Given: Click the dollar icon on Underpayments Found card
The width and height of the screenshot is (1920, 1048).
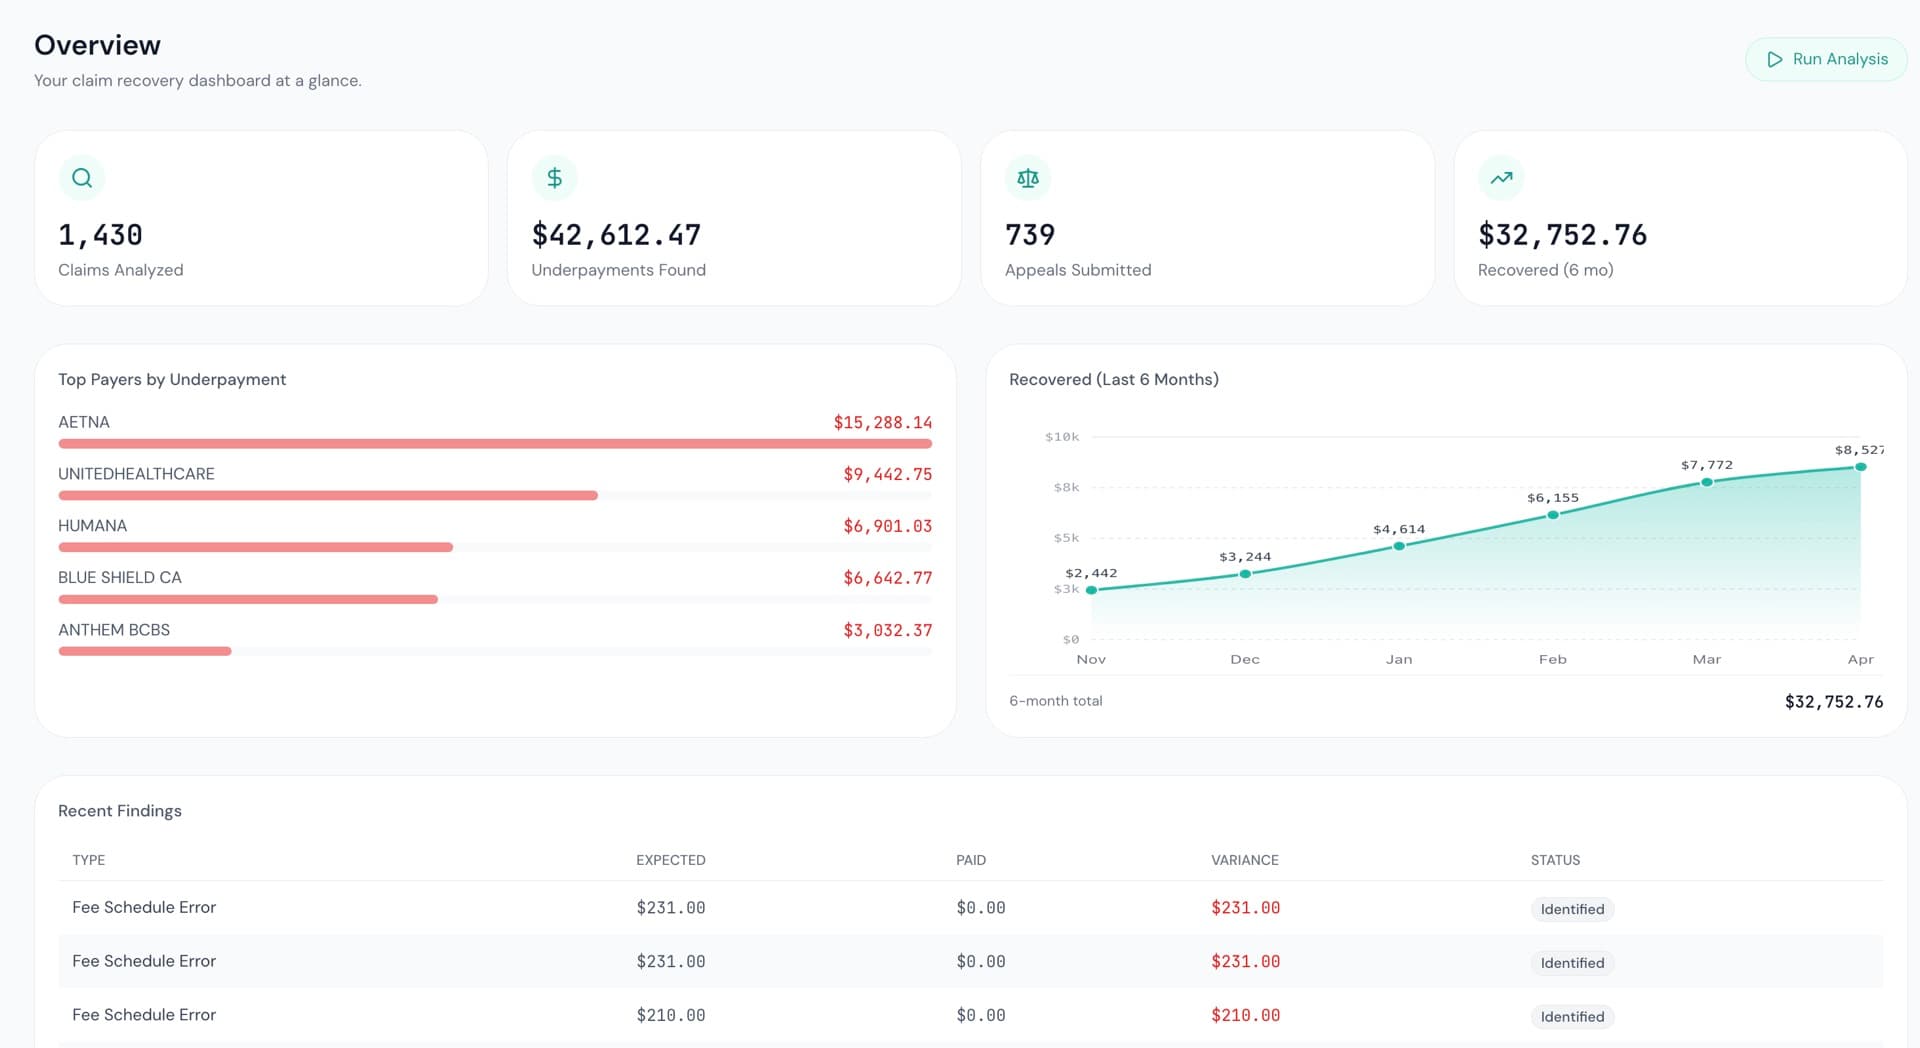Looking at the screenshot, I should pyautogui.click(x=555, y=178).
